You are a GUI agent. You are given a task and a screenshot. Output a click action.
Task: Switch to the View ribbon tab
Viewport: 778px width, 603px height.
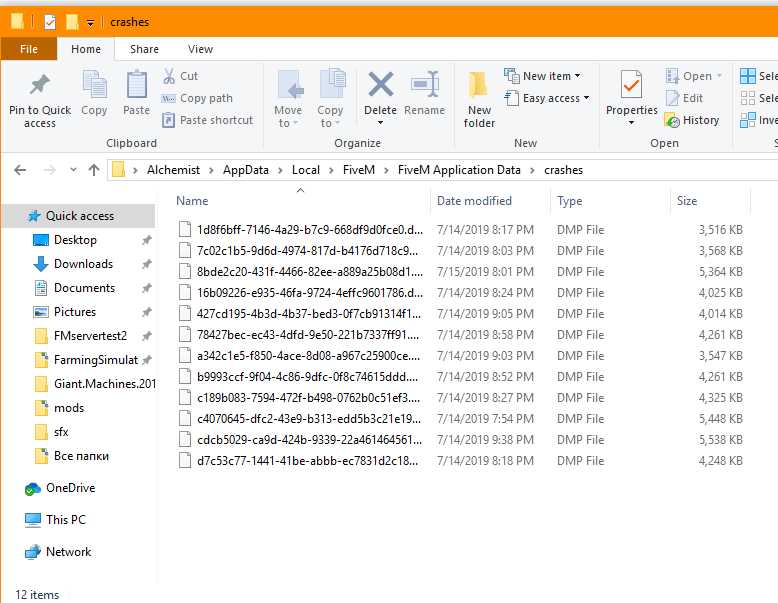pos(200,49)
